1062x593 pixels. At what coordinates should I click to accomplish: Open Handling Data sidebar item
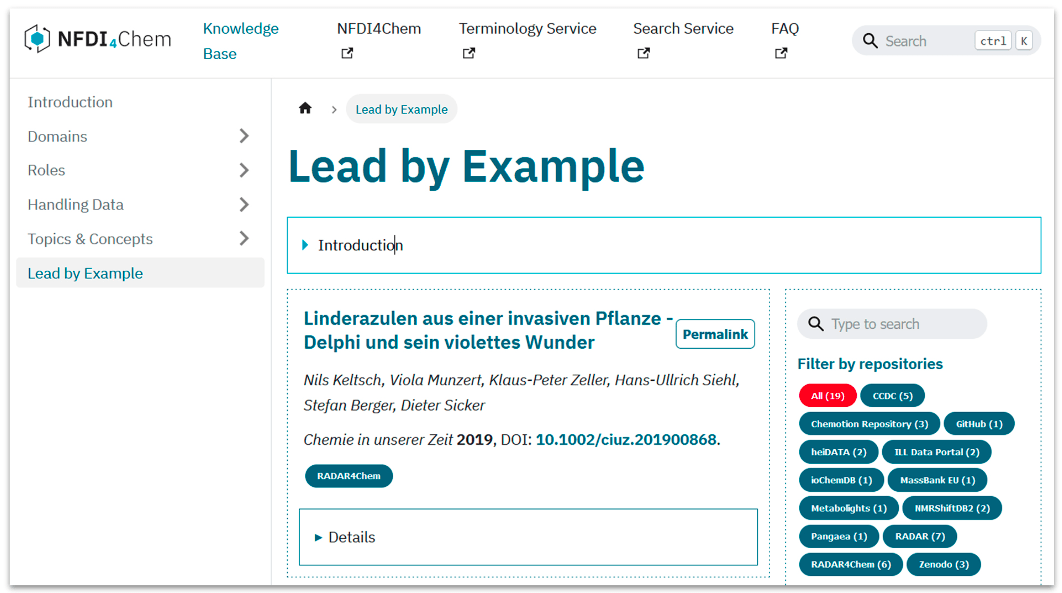coord(75,204)
